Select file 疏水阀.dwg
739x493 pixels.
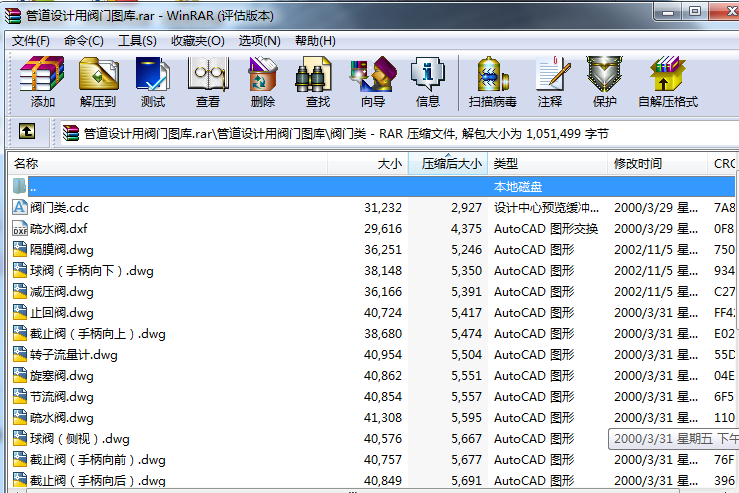tap(62, 418)
